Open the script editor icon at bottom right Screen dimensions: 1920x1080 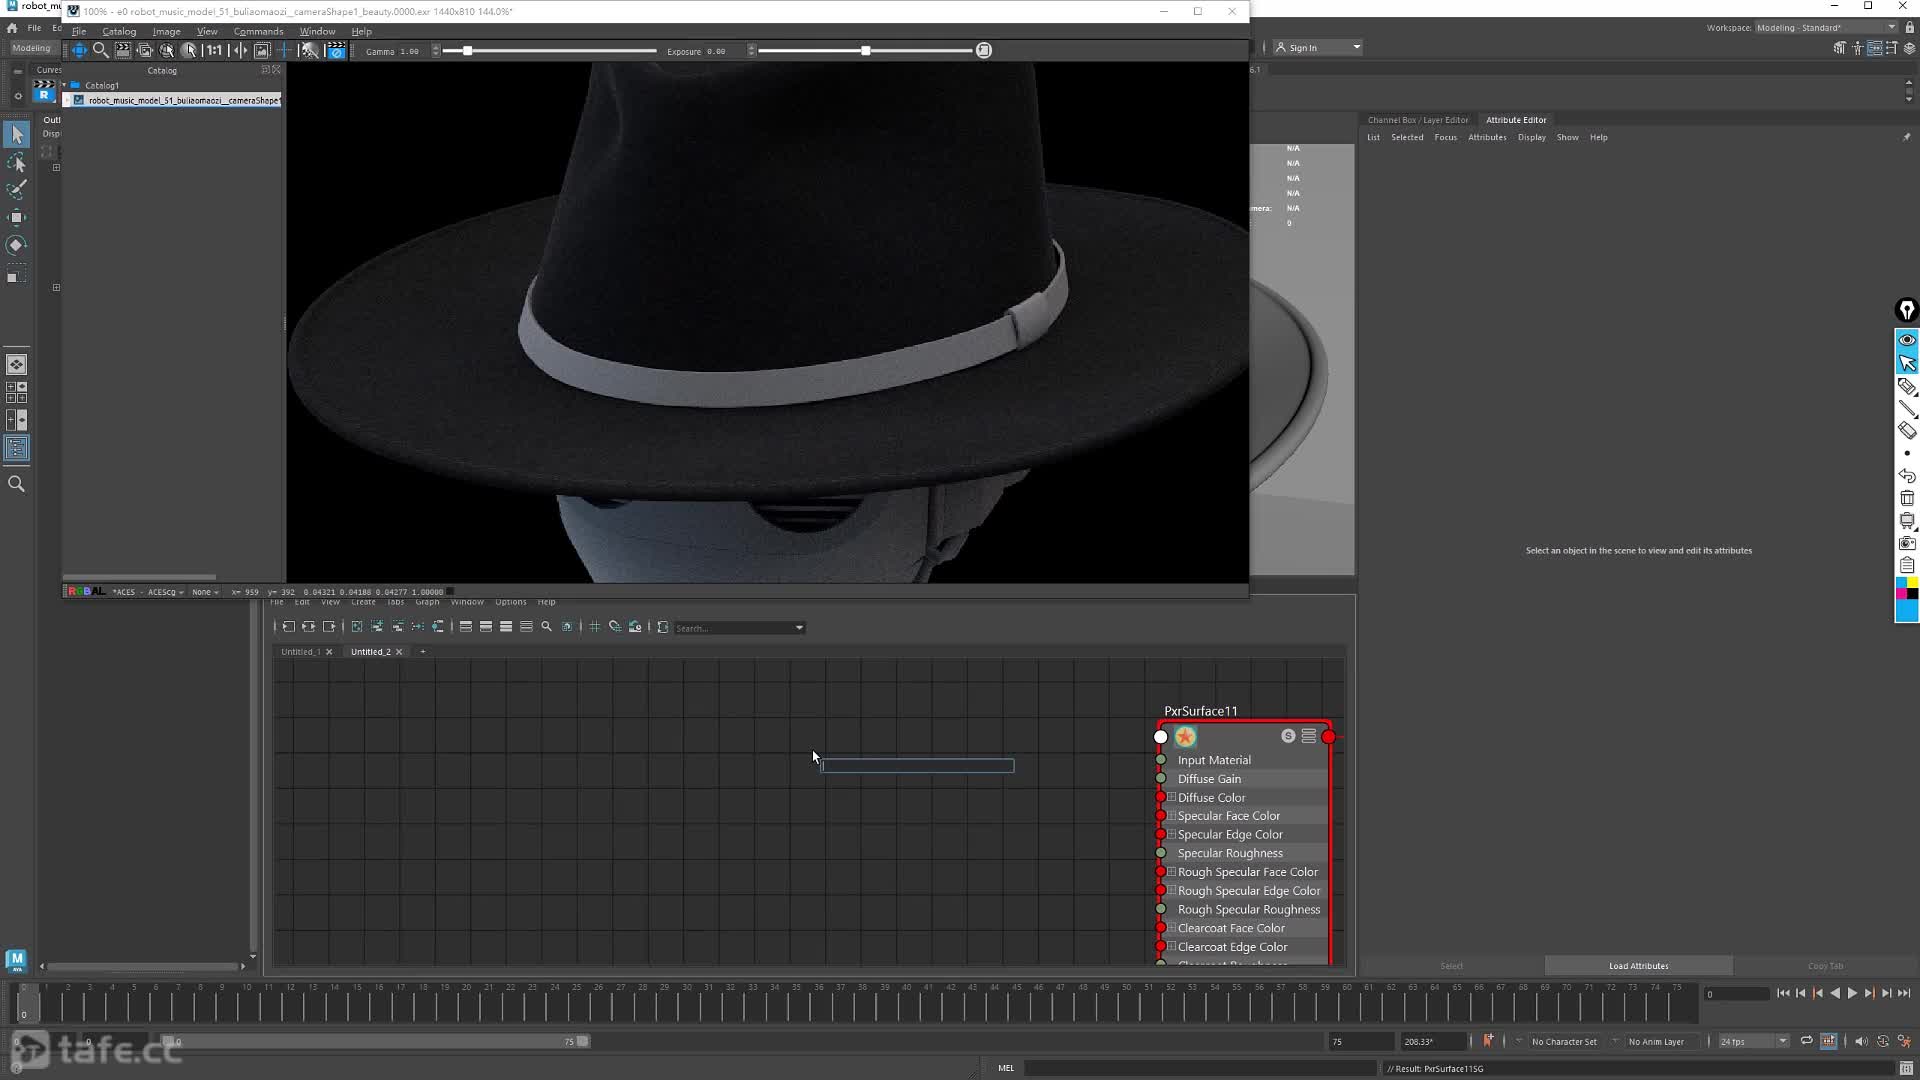point(1906,1068)
